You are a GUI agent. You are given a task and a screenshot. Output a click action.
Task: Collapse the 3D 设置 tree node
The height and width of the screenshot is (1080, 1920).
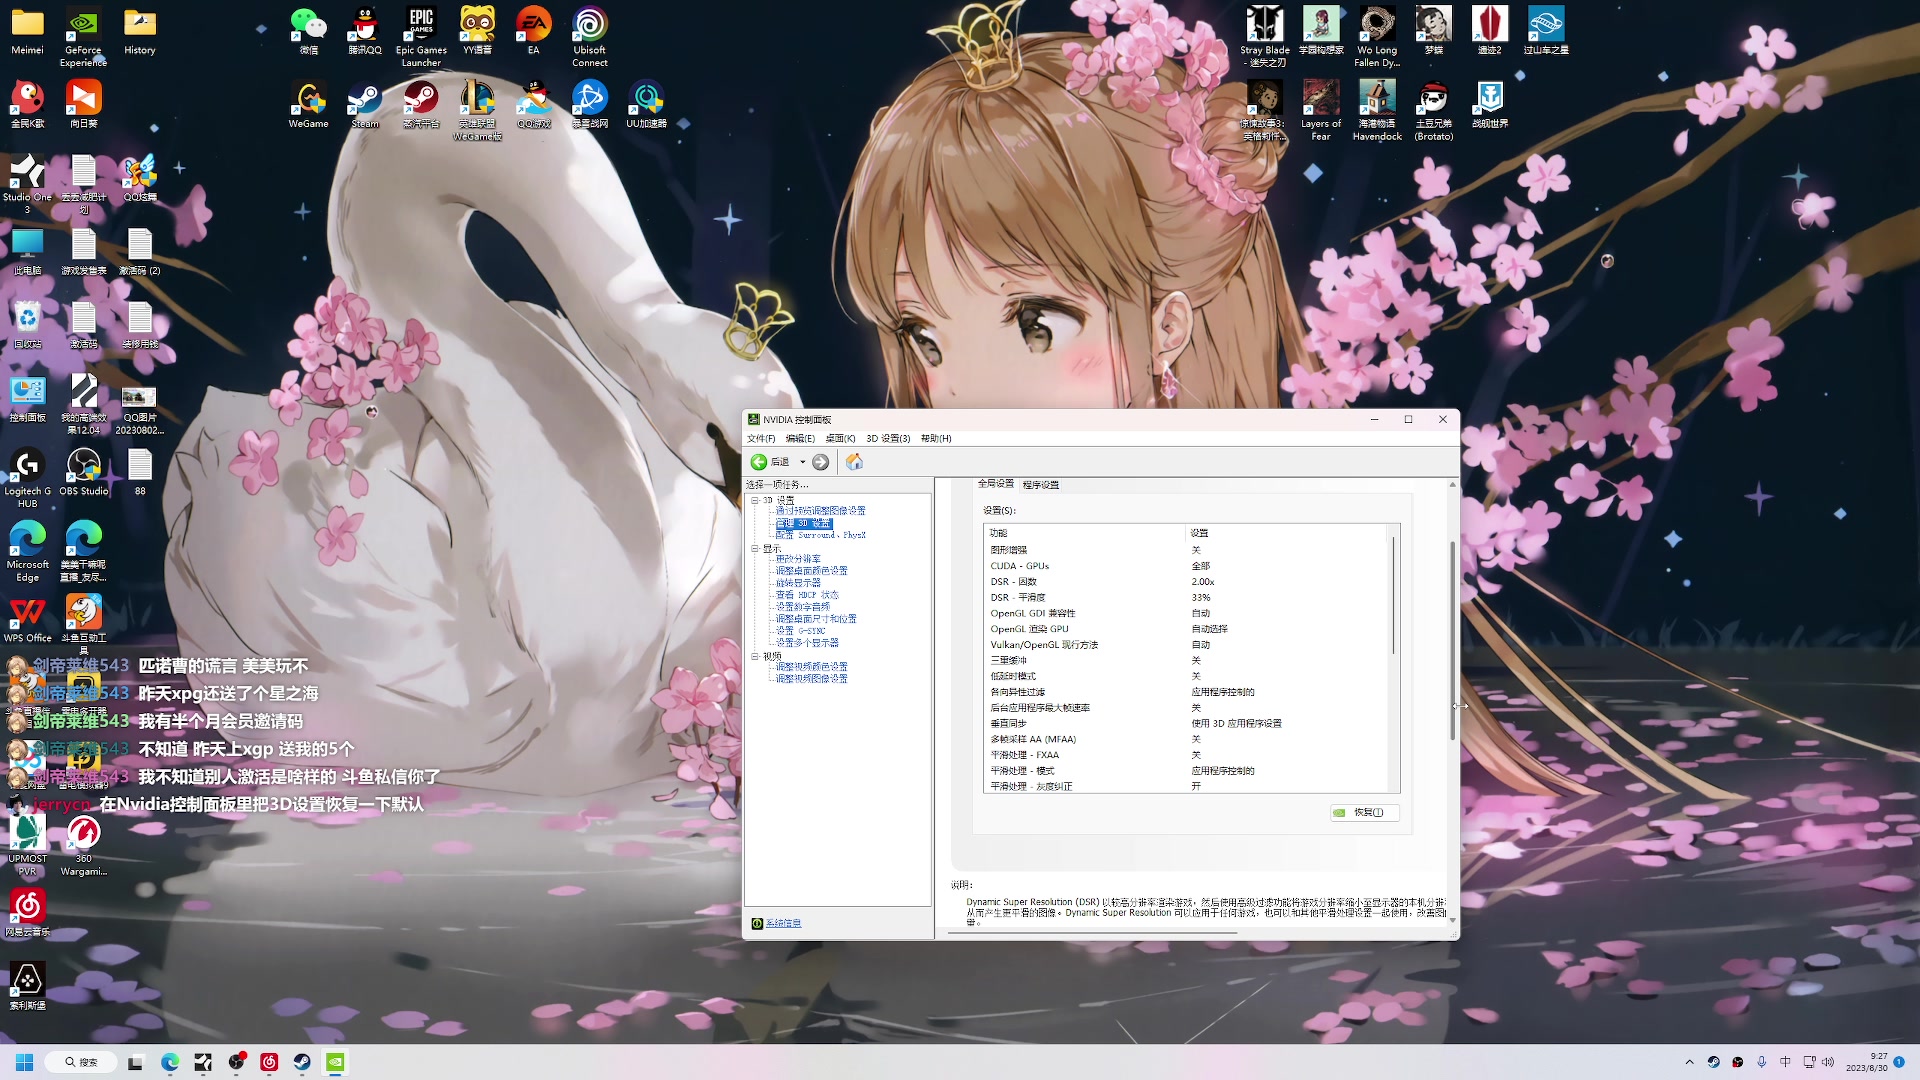click(x=755, y=500)
